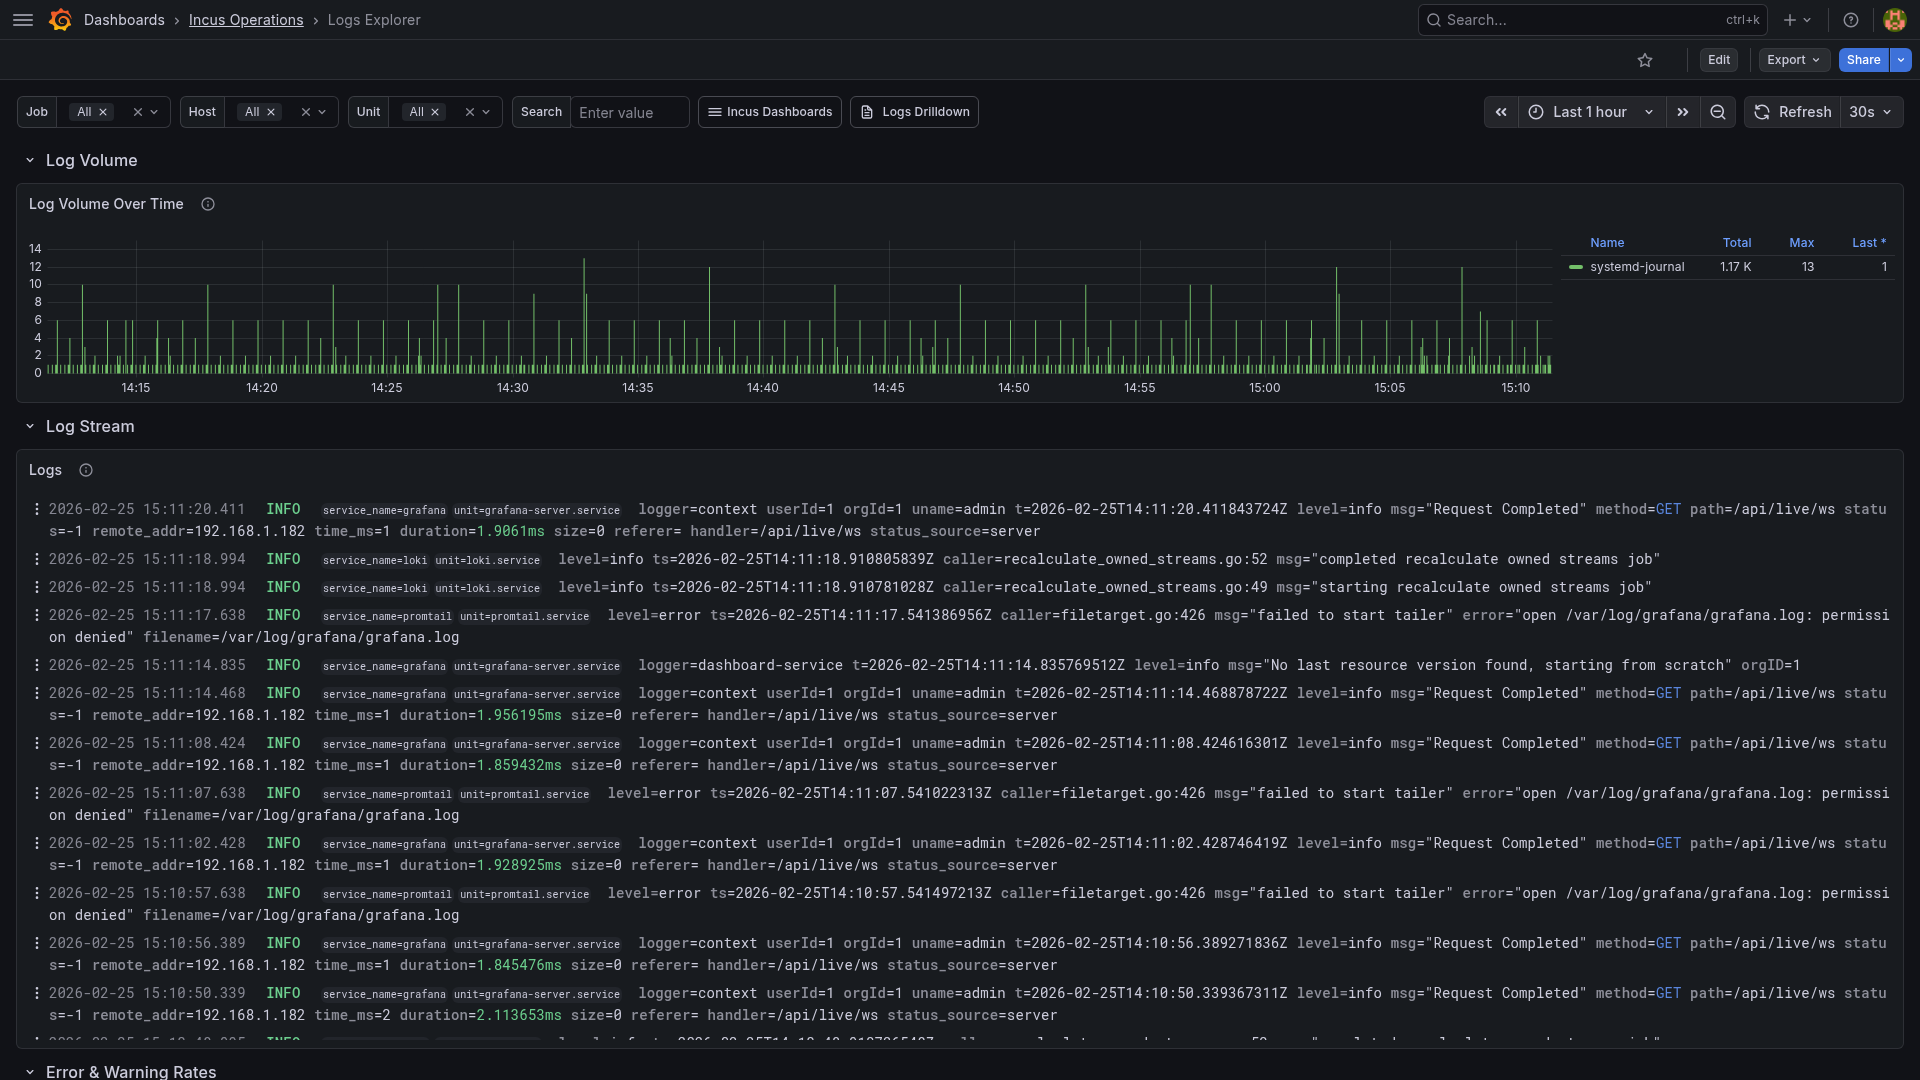Open user profile avatar menu
Viewport: 1920px width, 1080px height.
coord(1894,20)
